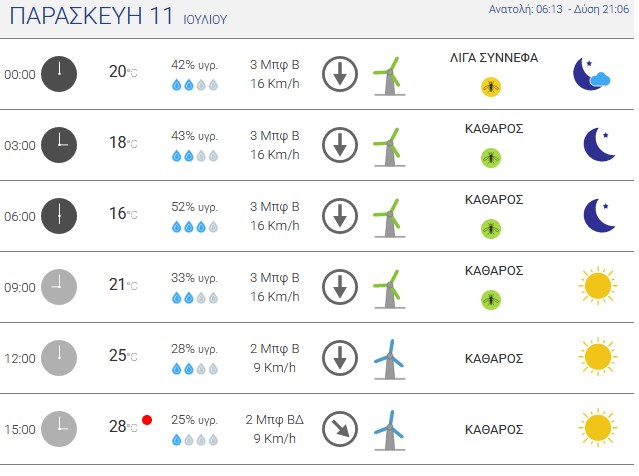The image size is (639, 476).
Task: Click the yellow mosquito indicator at 00:00
Action: pyautogui.click(x=491, y=87)
